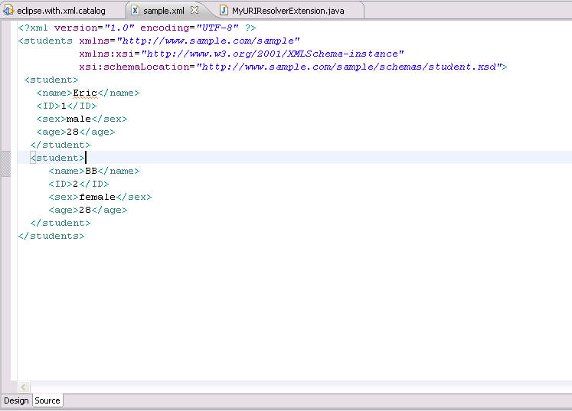Switch to the Source view tab
The width and height of the screenshot is (572, 411).
47,400
